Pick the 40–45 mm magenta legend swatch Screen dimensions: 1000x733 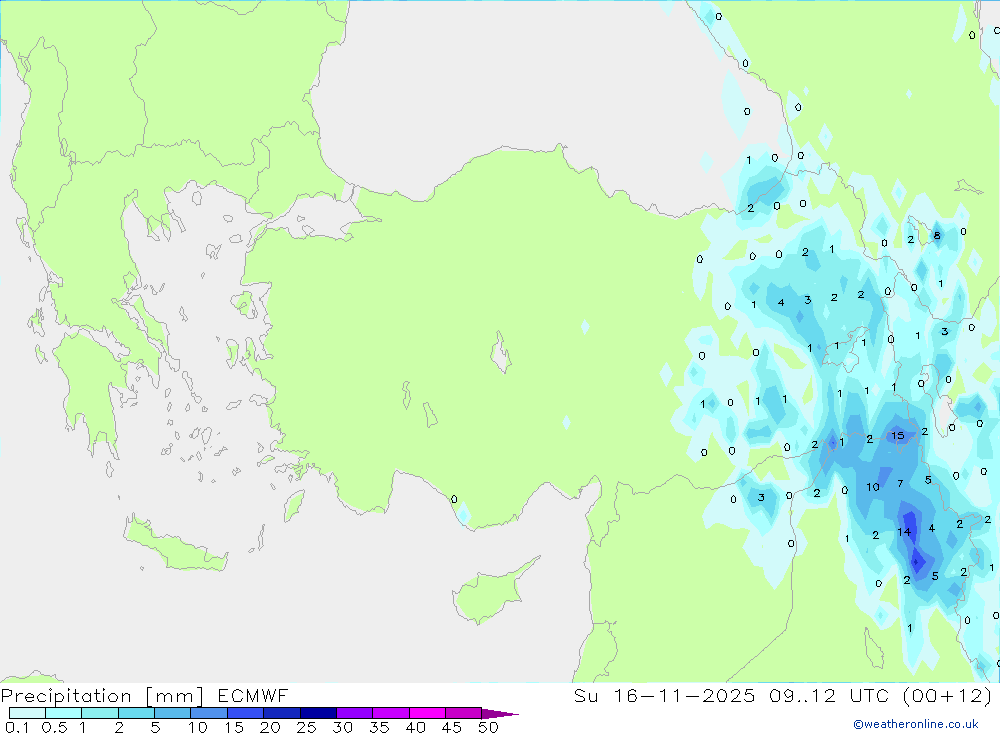tap(427, 713)
